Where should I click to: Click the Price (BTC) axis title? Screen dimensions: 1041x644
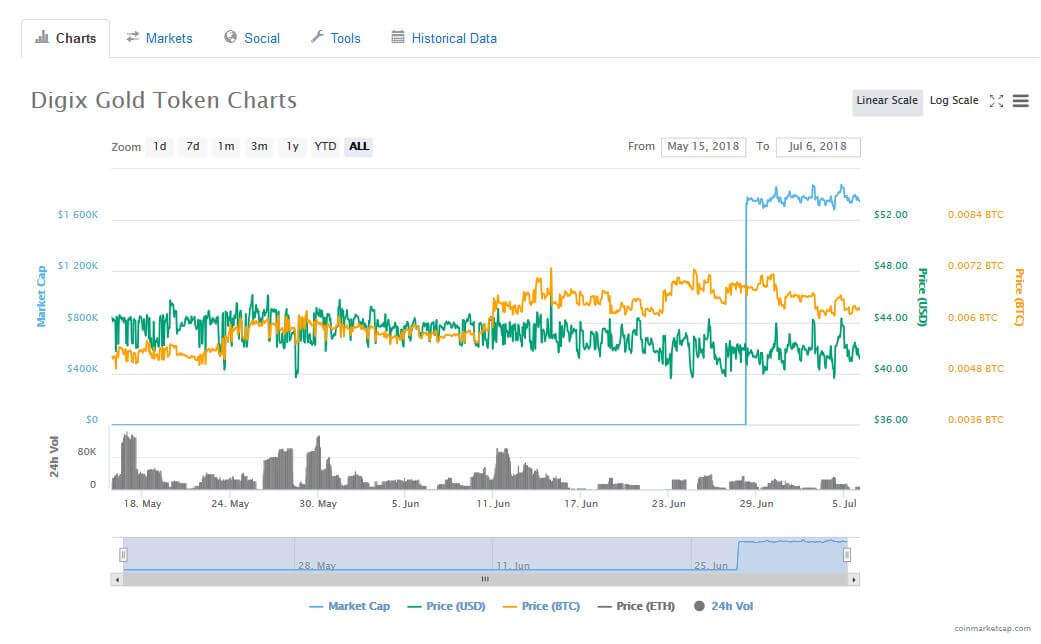[1019, 297]
